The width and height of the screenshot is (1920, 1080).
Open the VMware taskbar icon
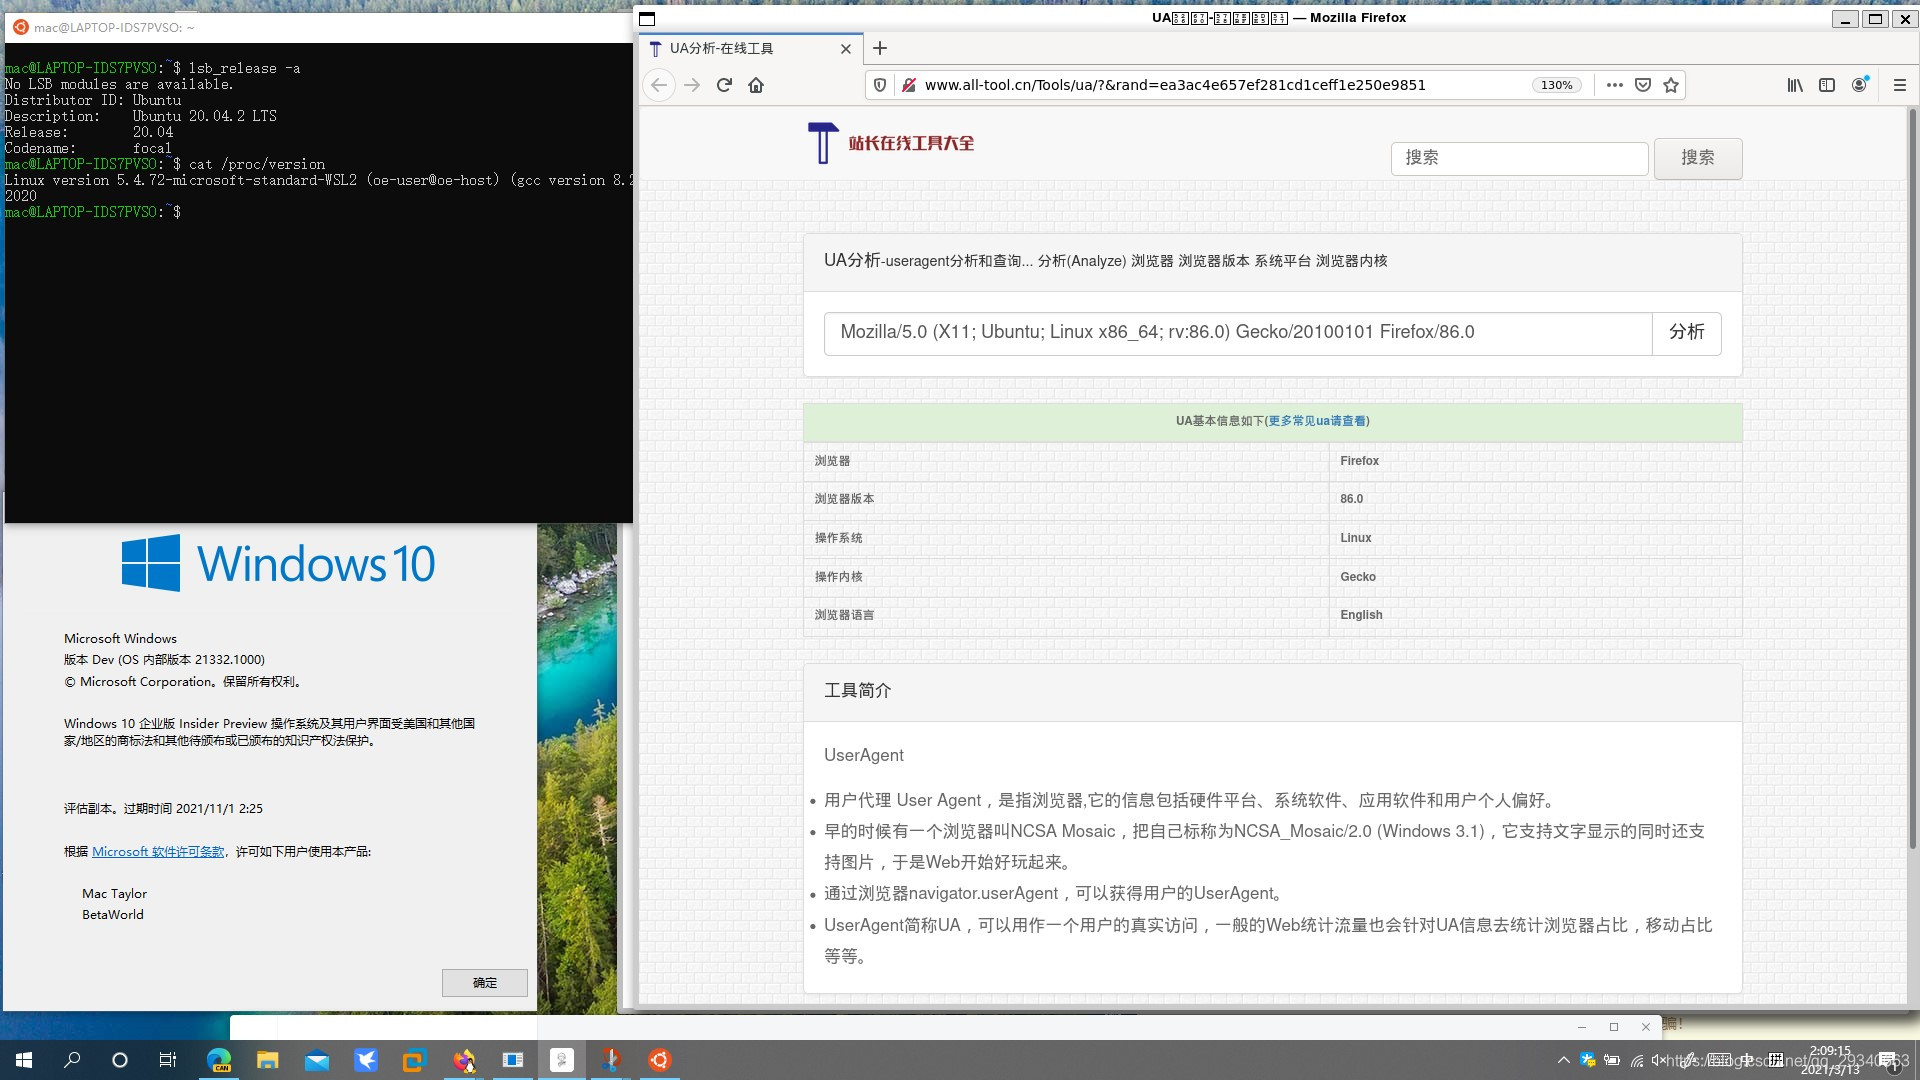coord(414,1060)
